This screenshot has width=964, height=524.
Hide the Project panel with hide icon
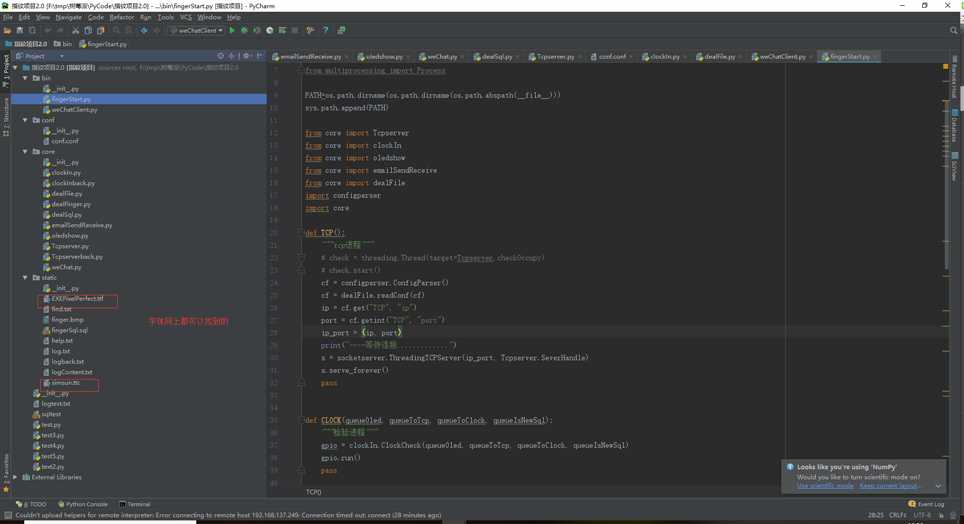259,56
